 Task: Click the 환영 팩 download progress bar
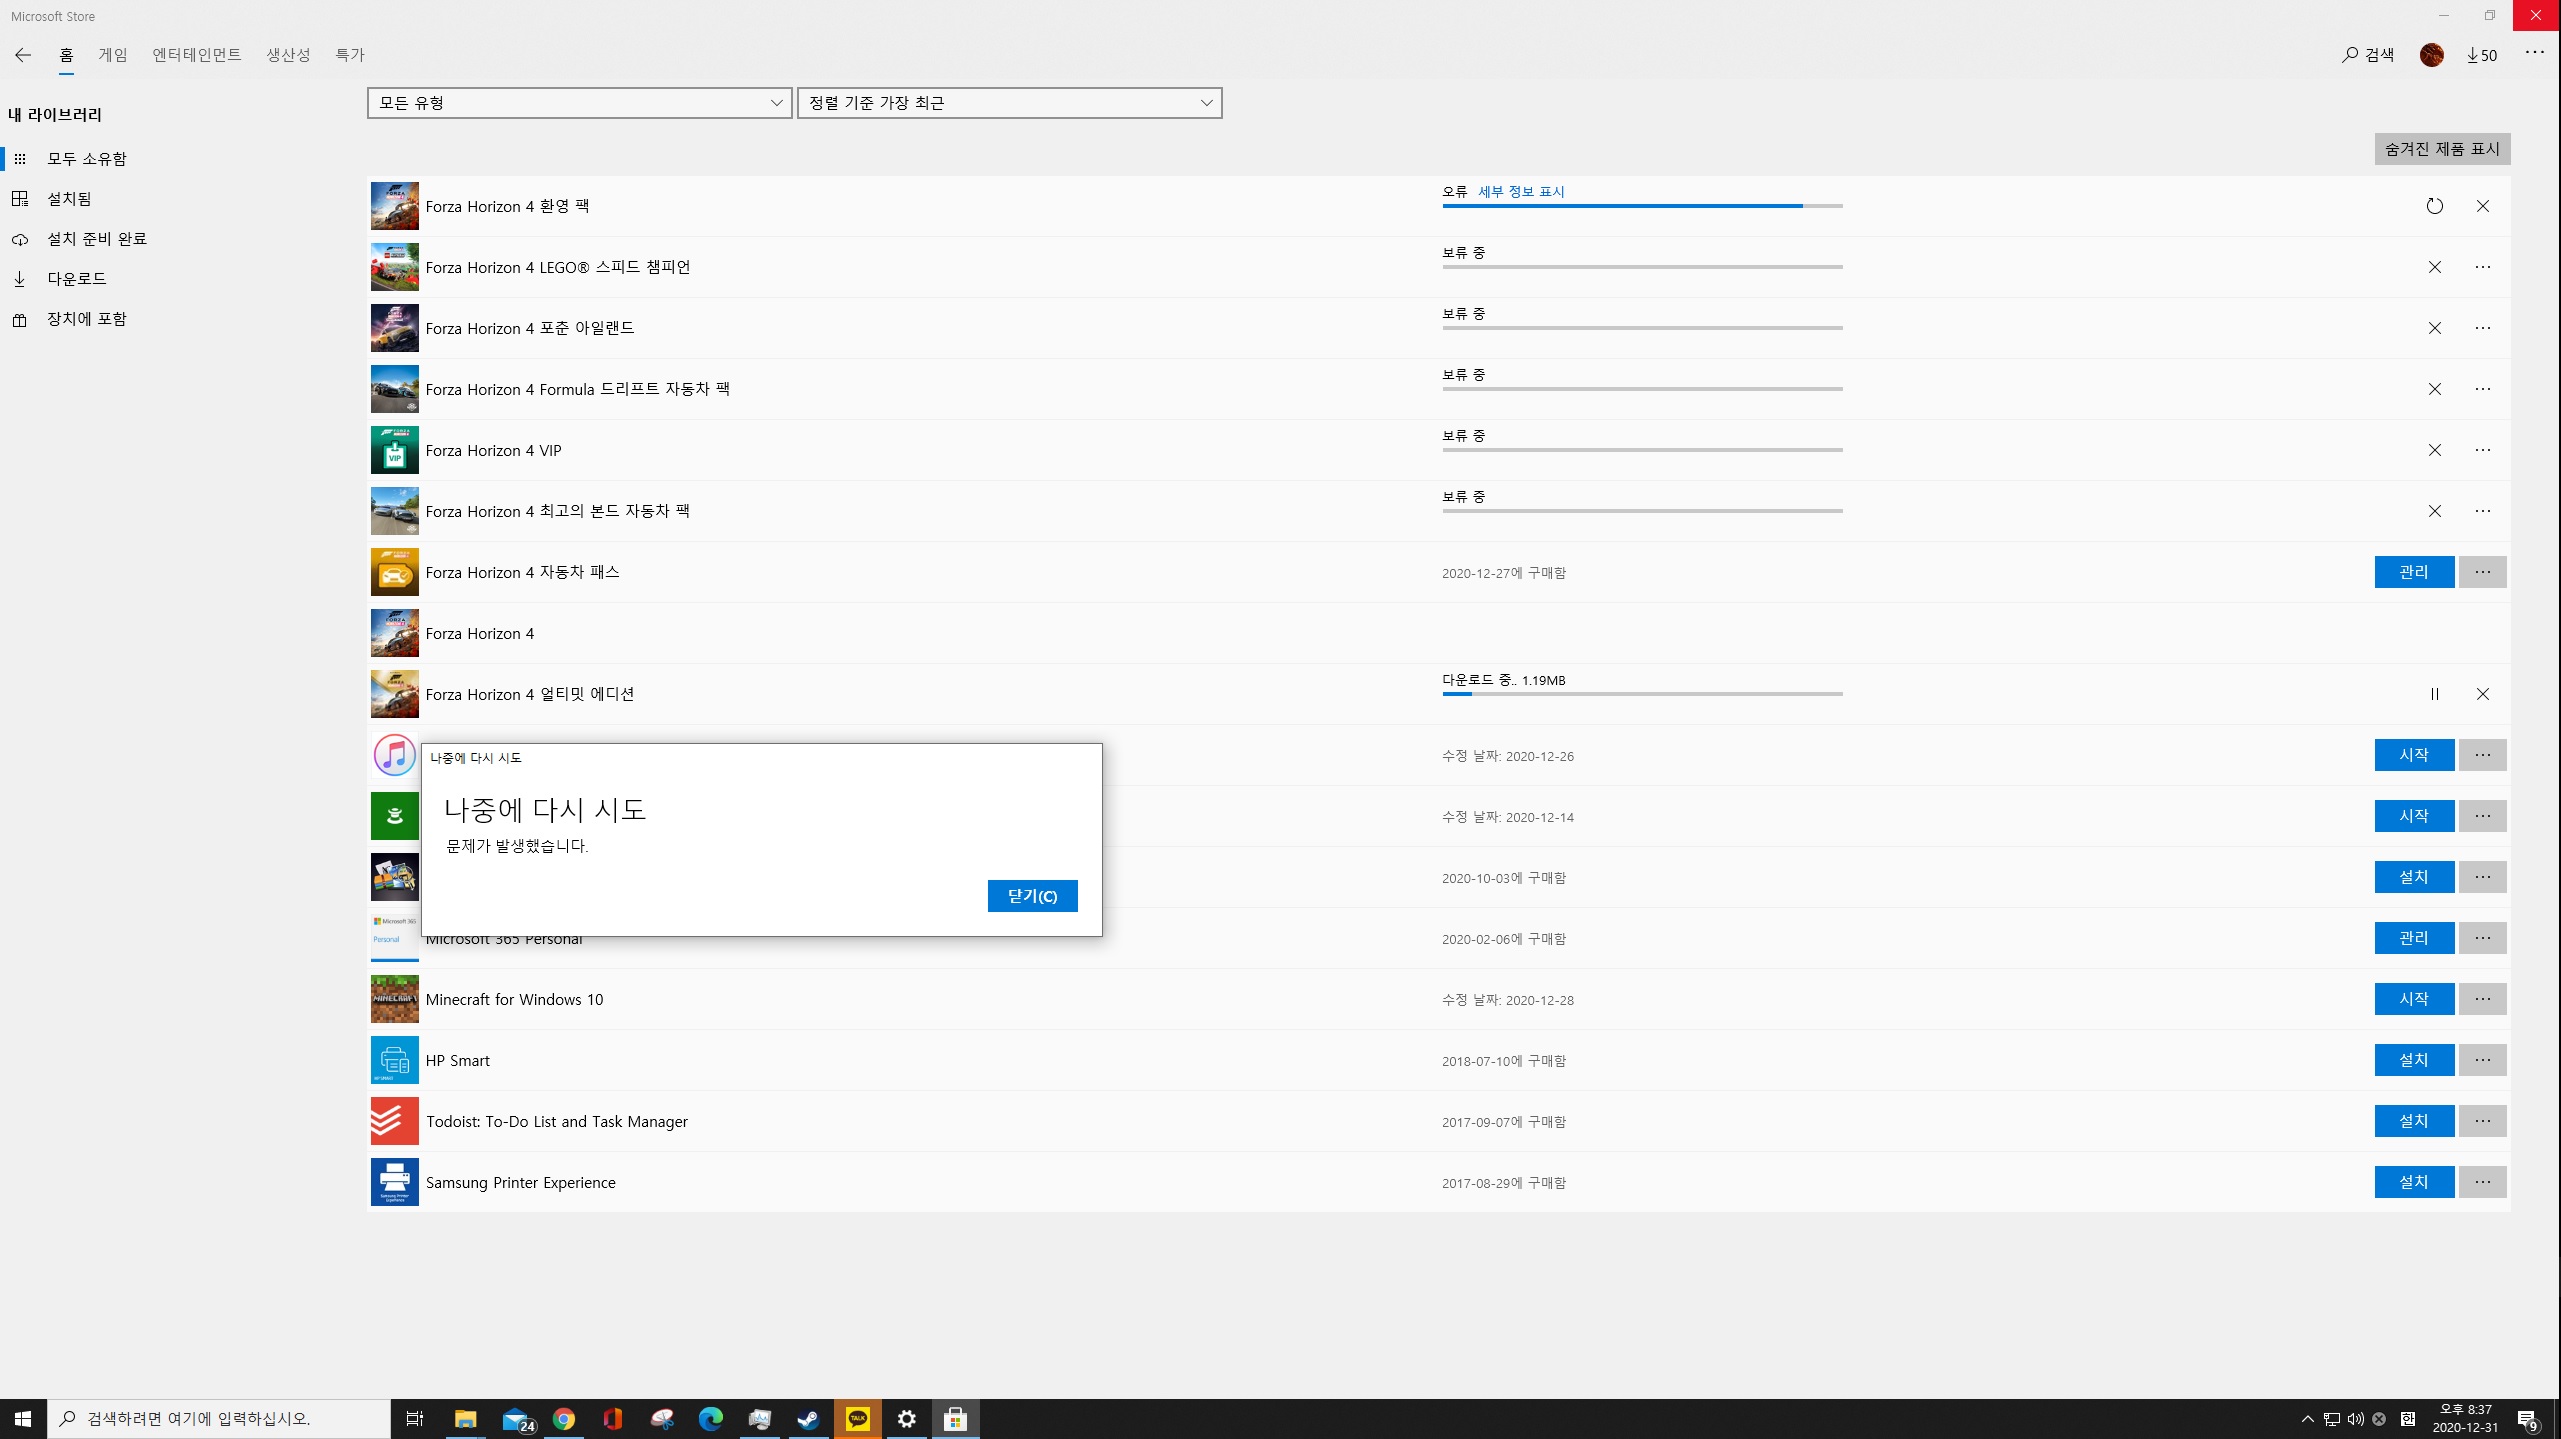click(1642, 206)
